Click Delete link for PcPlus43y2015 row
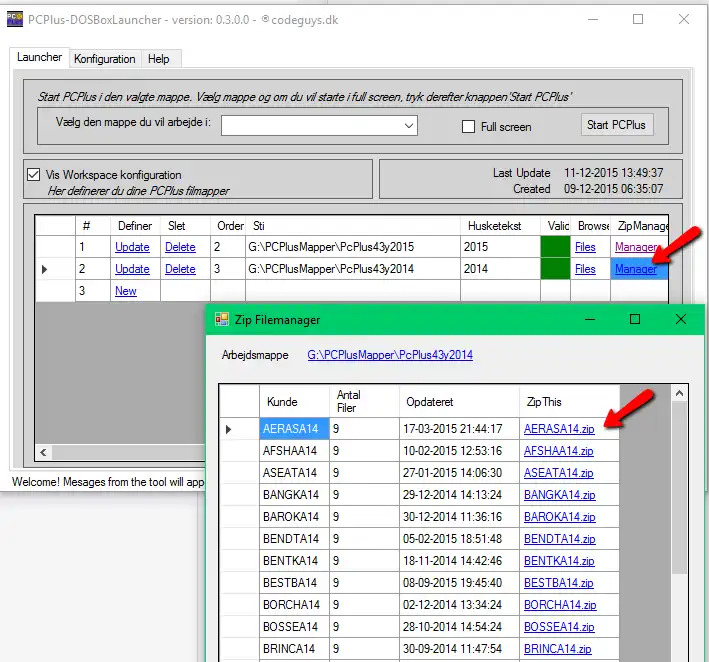 coord(180,247)
